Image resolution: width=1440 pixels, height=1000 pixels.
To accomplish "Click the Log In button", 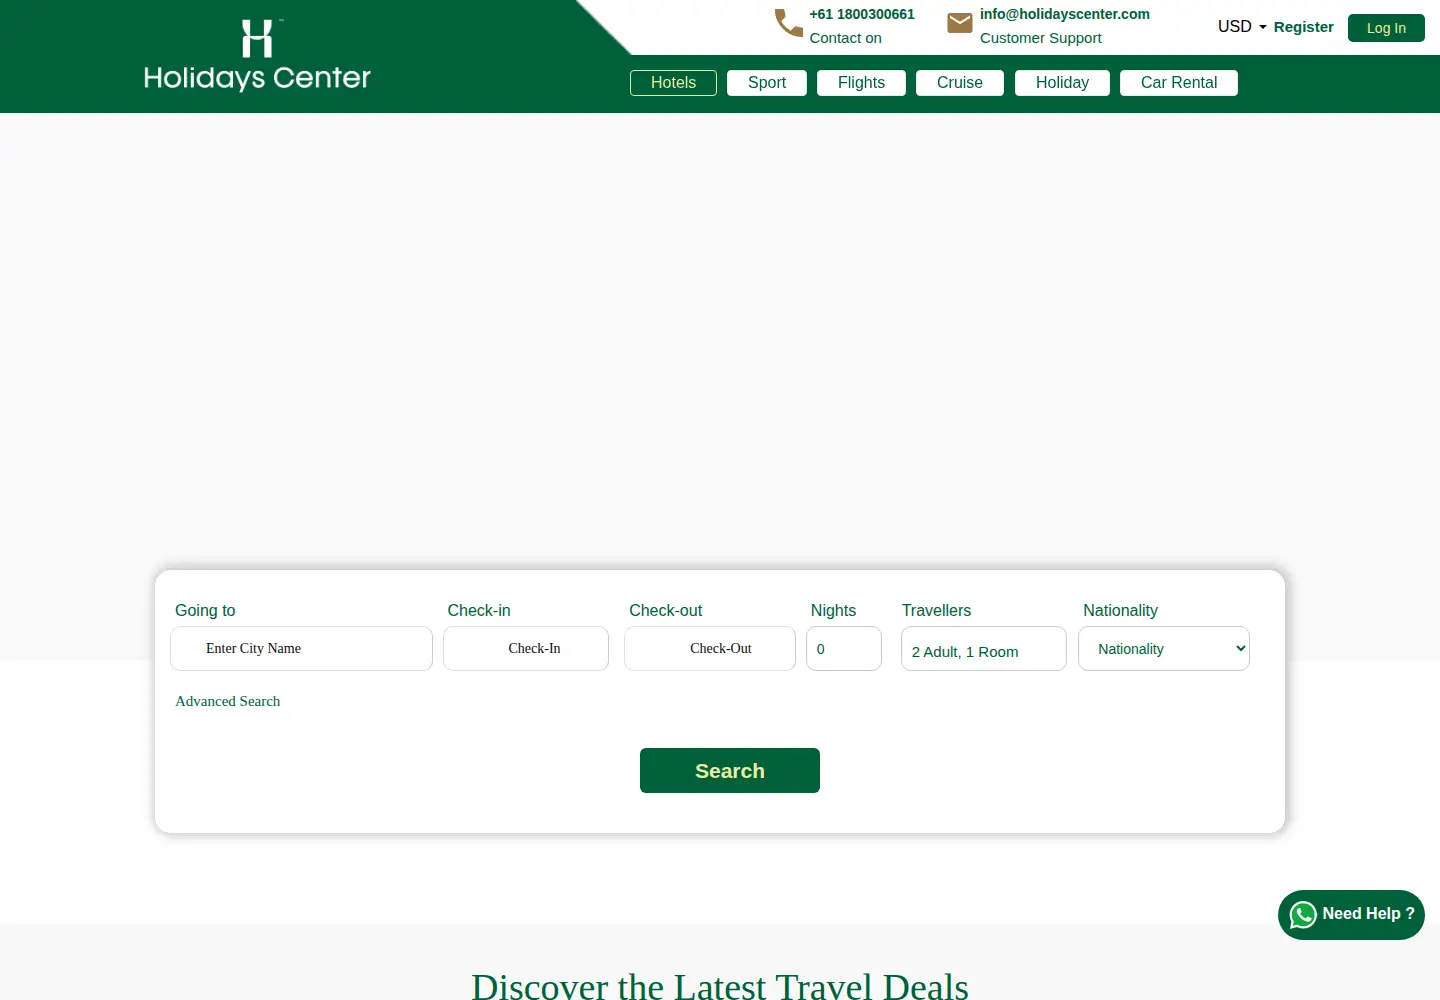I will tap(1386, 28).
